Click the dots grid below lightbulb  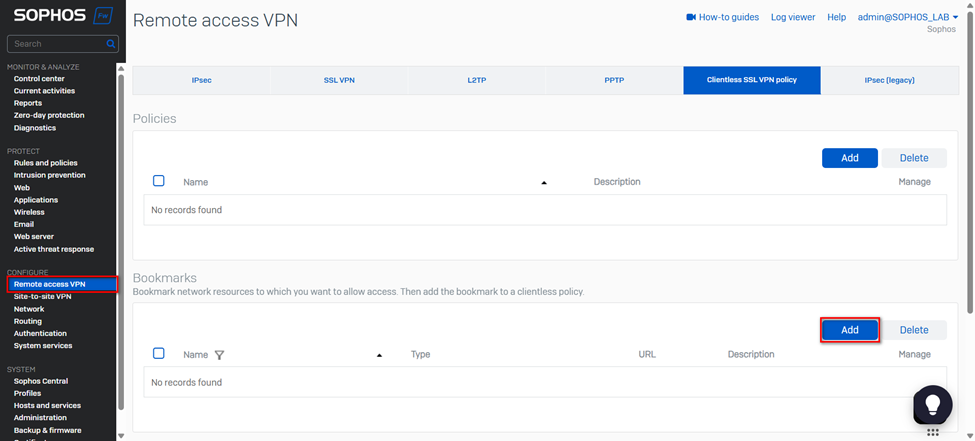click(932, 433)
